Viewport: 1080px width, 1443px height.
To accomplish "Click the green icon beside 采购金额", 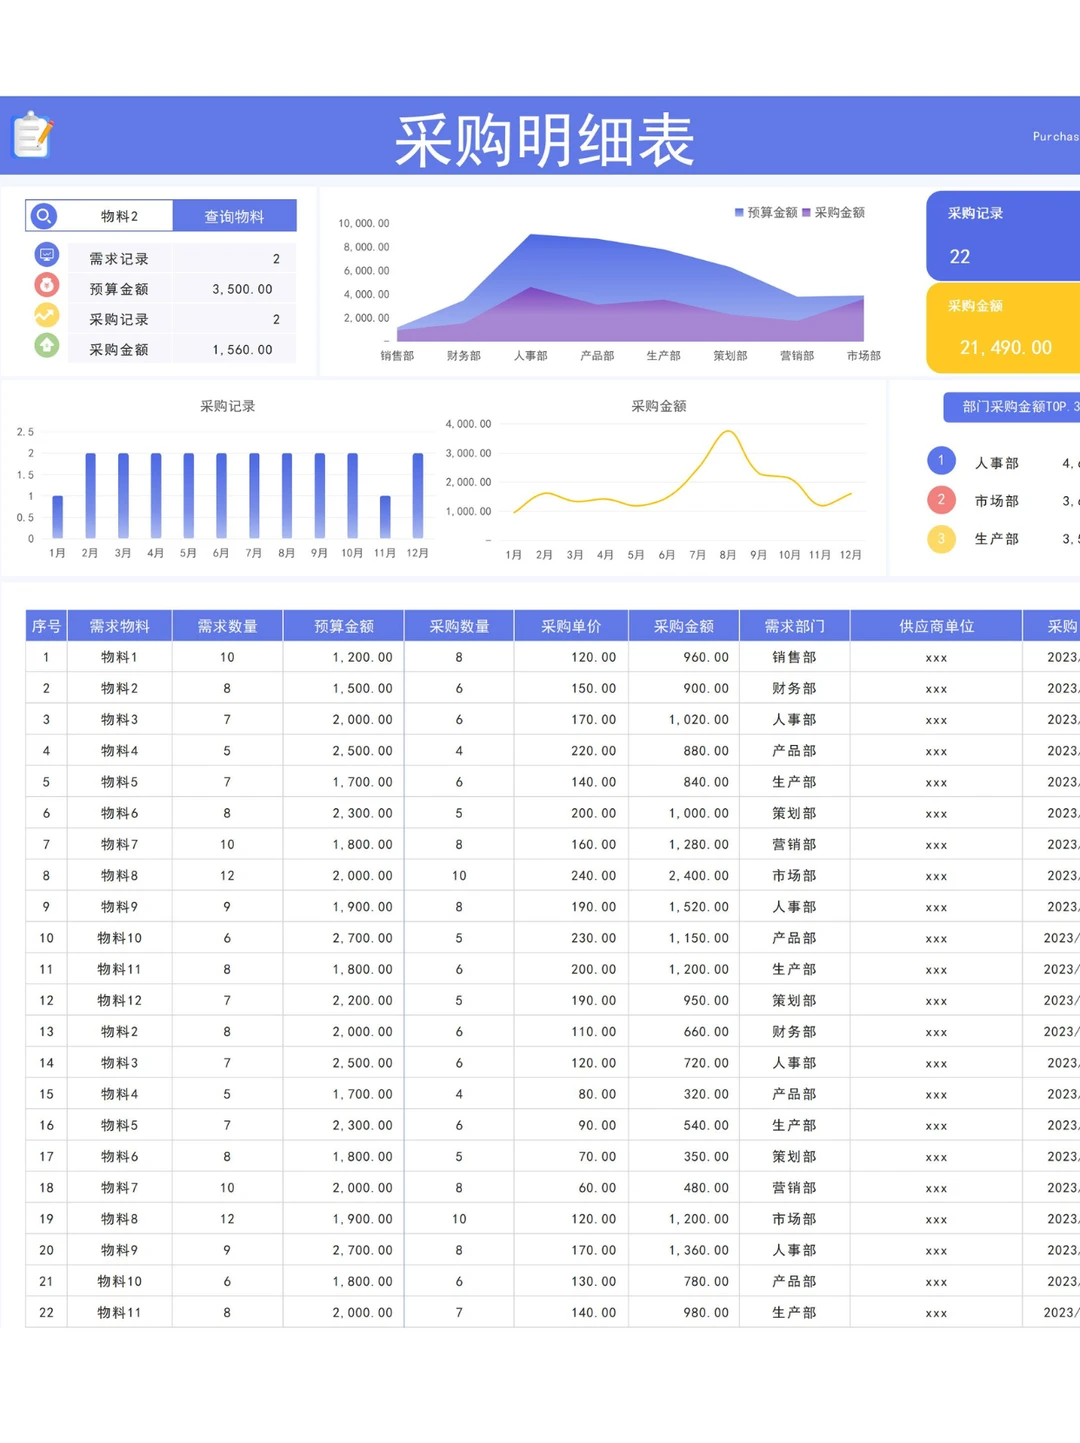I will pyautogui.click(x=46, y=346).
